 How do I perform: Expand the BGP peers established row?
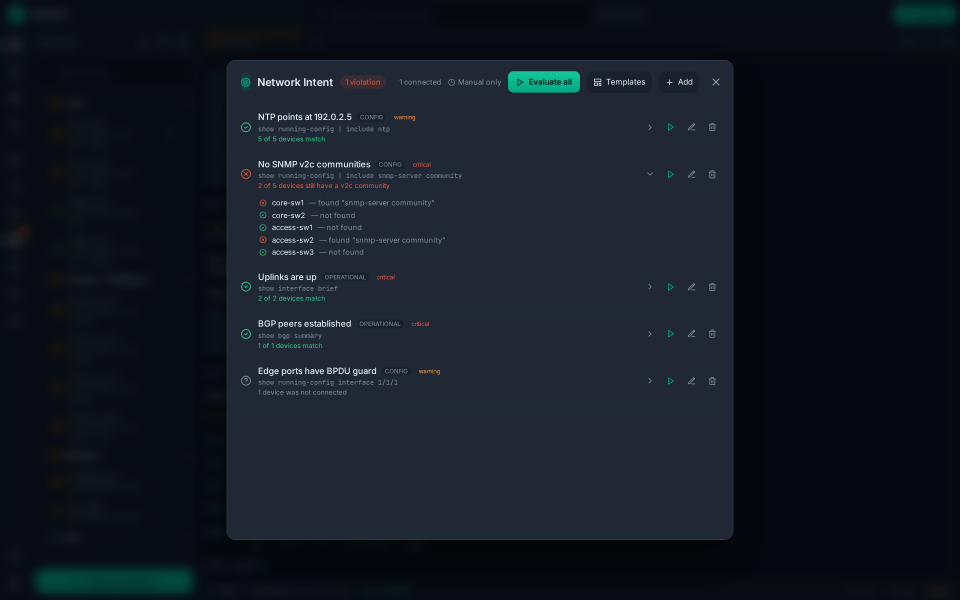click(x=650, y=334)
